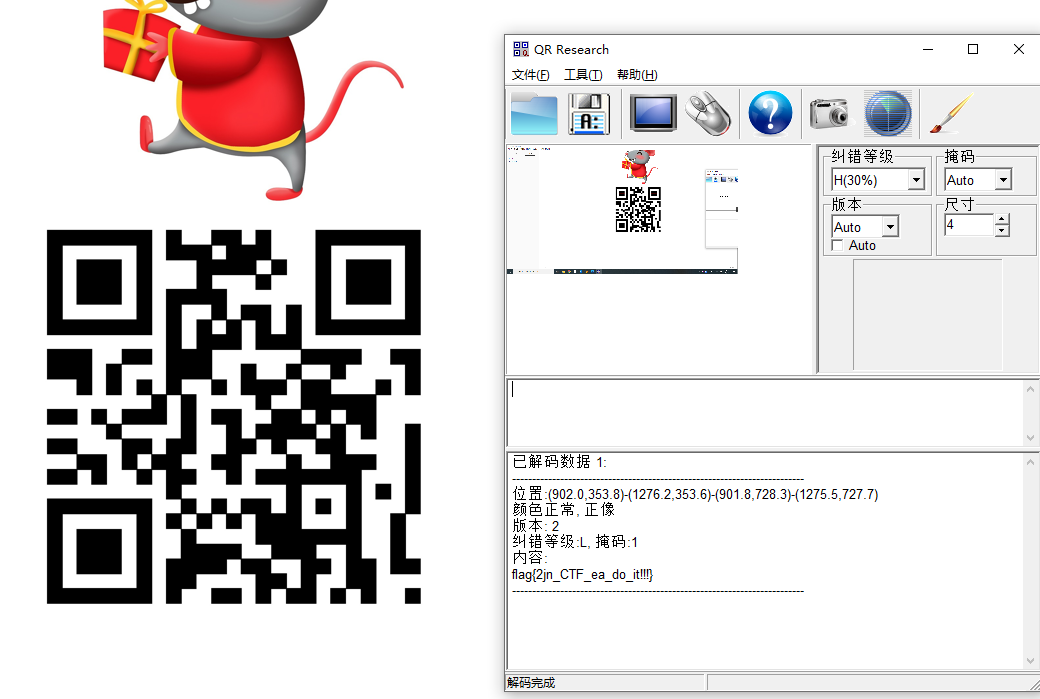Click the 纠错等级:L, 掩码:1 line
The image size is (1040, 699).
click(x=575, y=542)
